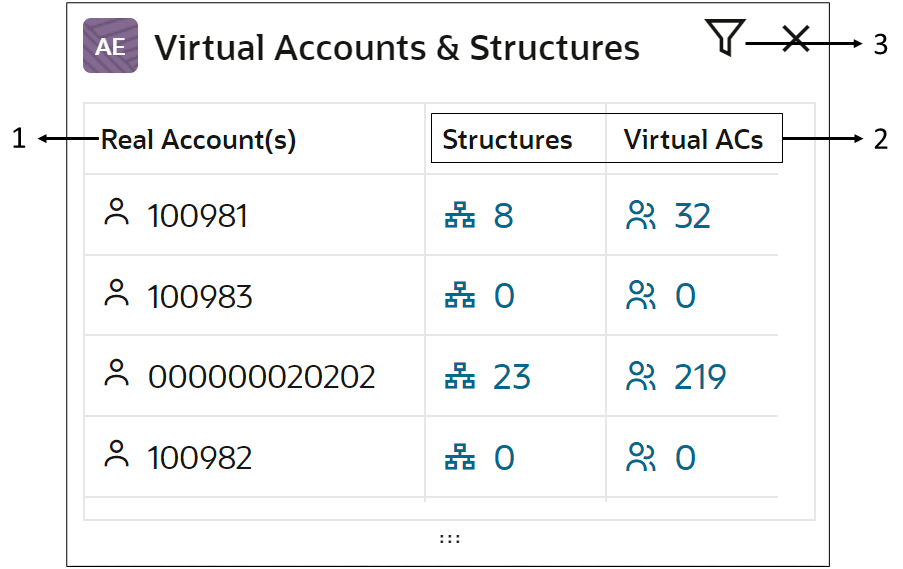Click the virtual accounts icon next to 32
The image size is (903, 569).
640,215
